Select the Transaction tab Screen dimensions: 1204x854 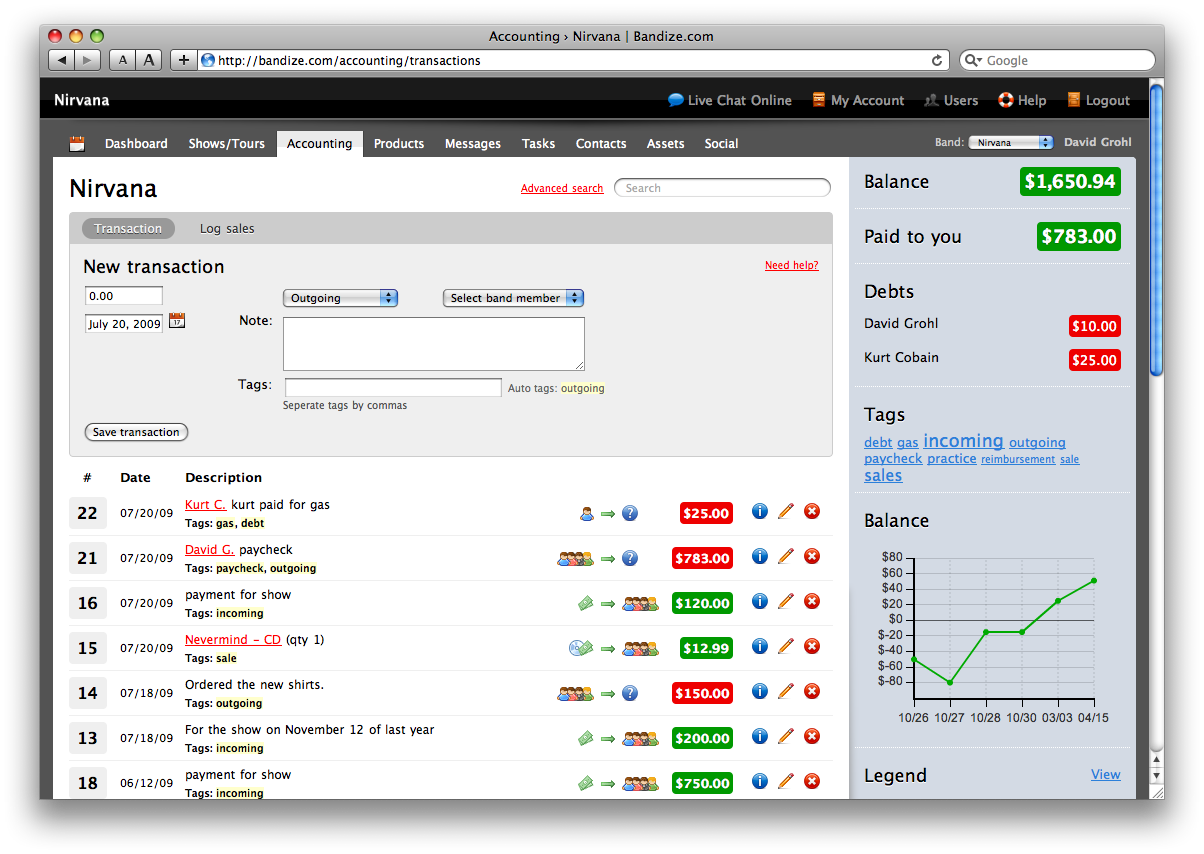click(128, 229)
